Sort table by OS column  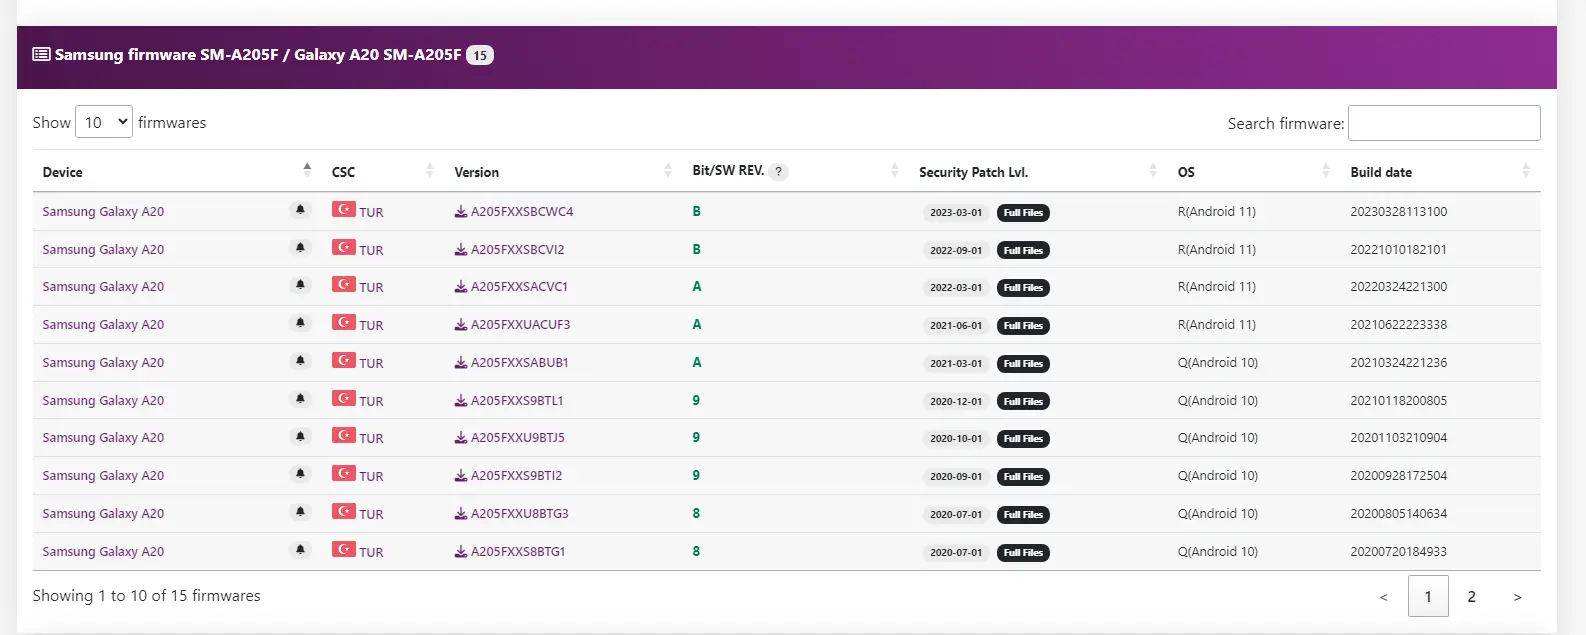click(1254, 172)
